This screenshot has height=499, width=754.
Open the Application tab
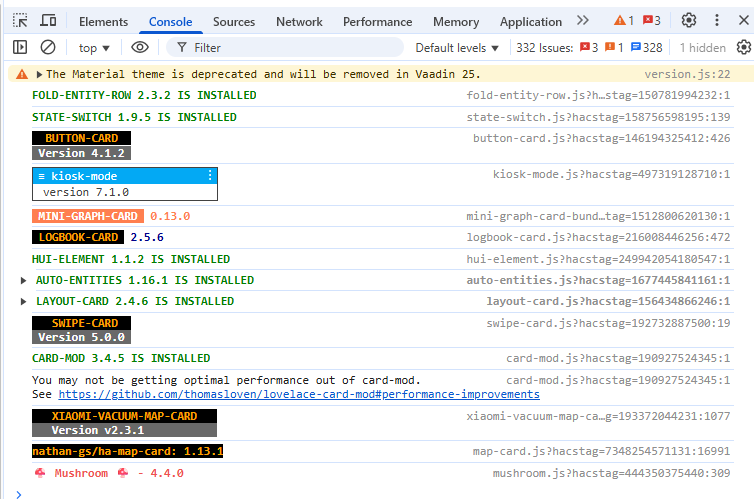pos(530,22)
